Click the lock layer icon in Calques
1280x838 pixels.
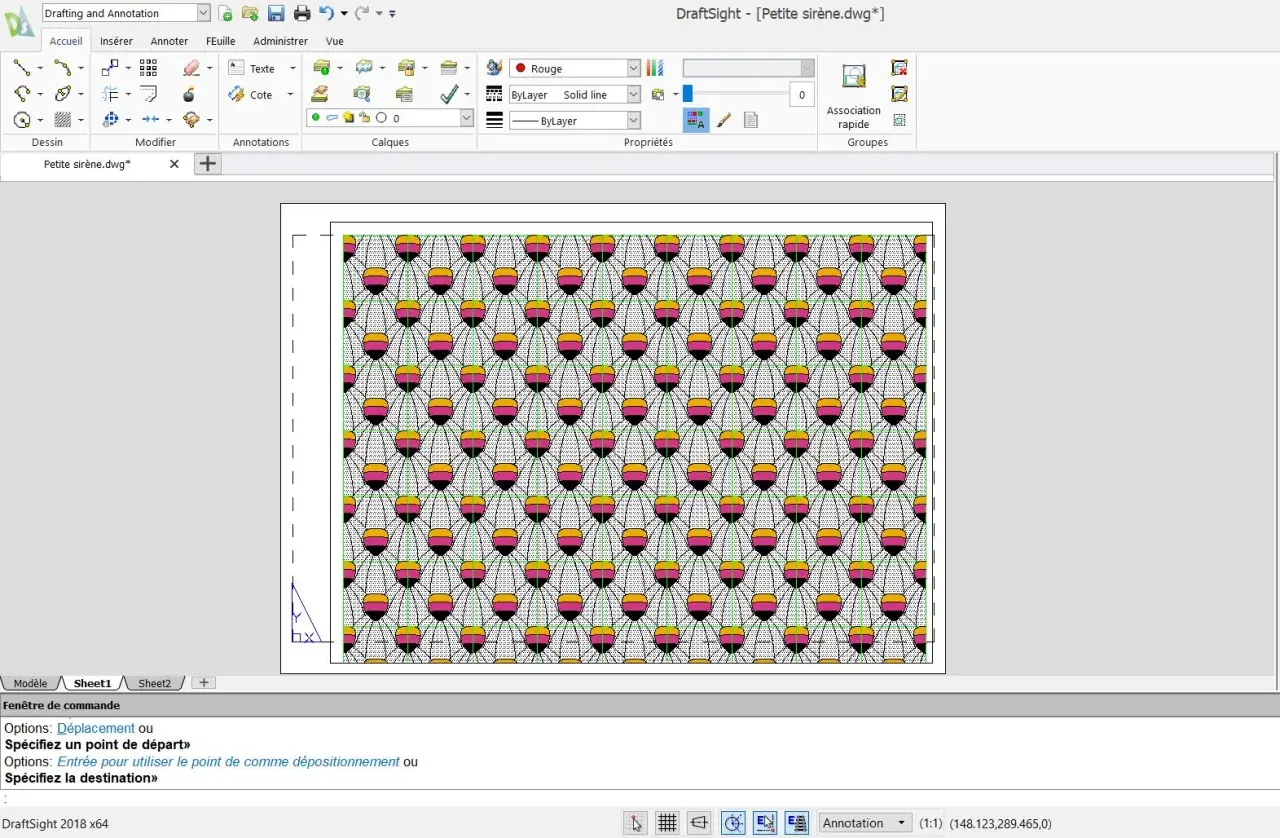pyautogui.click(x=405, y=68)
